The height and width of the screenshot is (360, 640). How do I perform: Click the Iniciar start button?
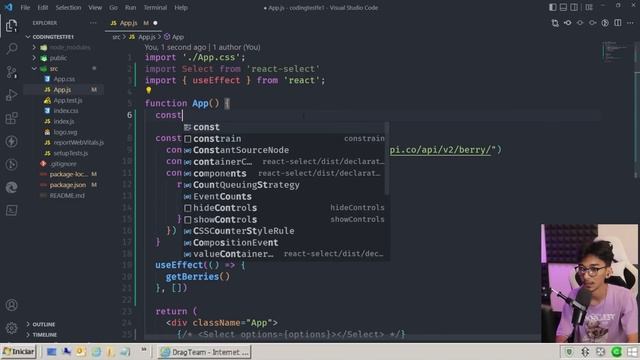point(19,352)
